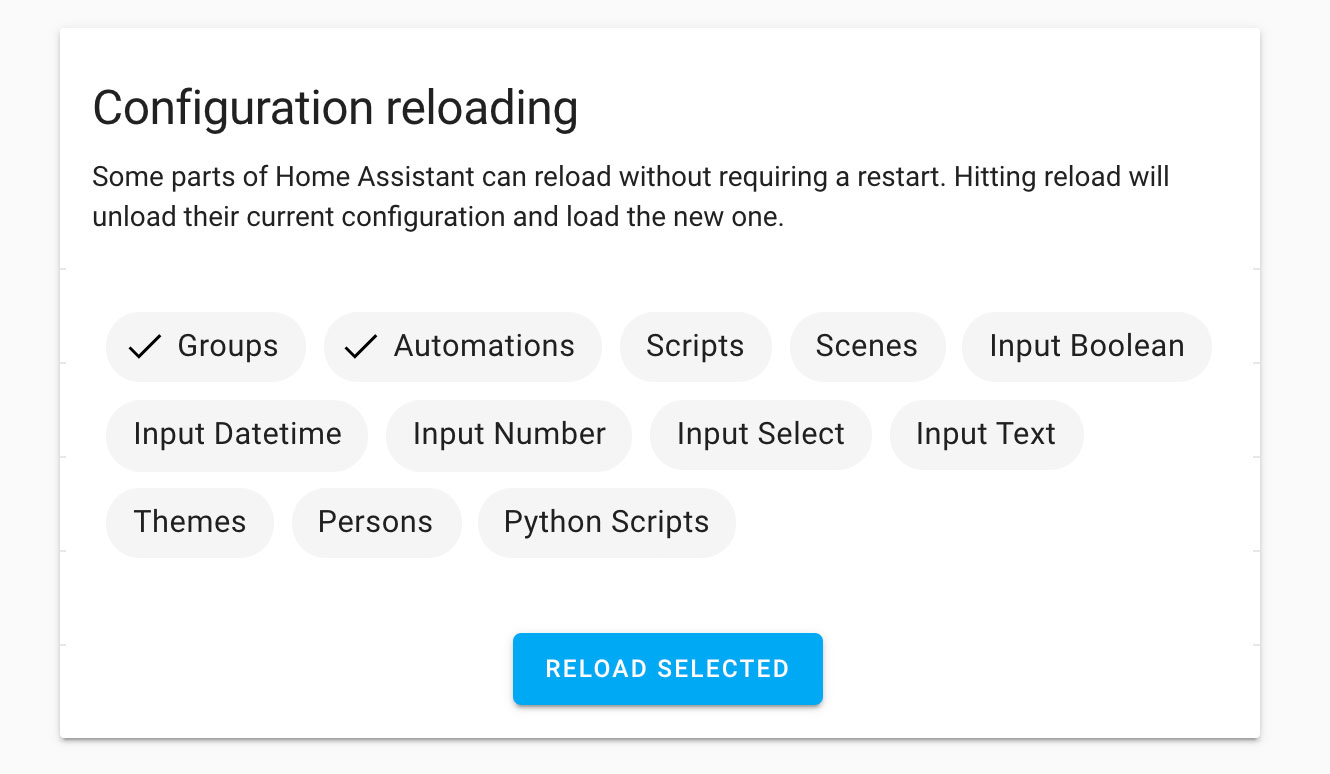Click the checkmark icon on Groups chip

pos(145,347)
